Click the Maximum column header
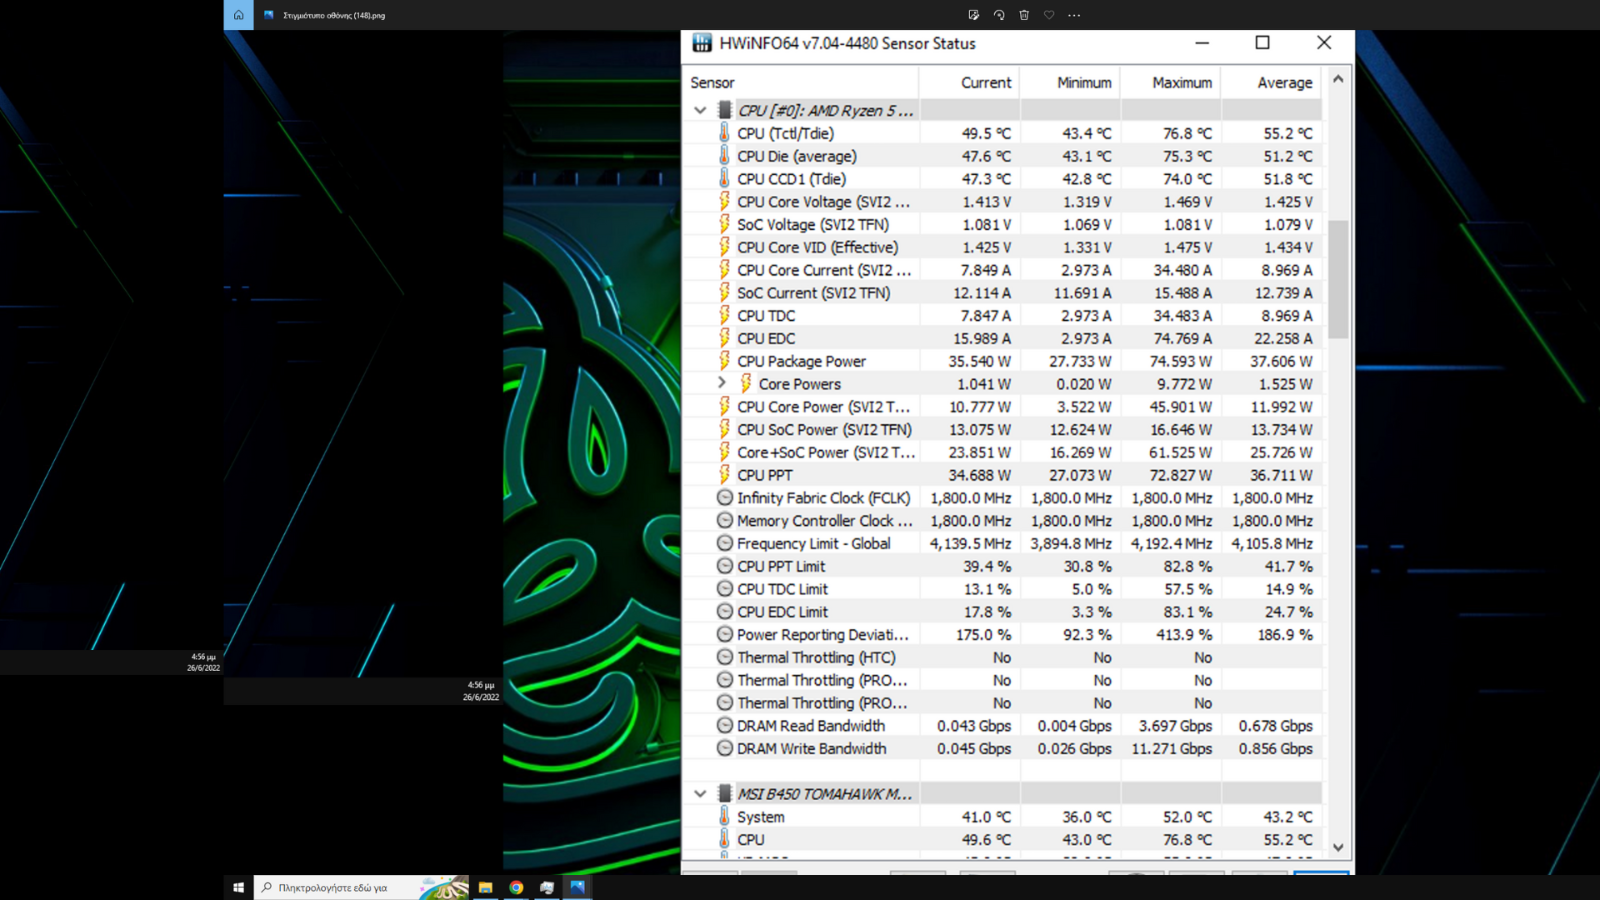Viewport: 1600px width, 900px height. coord(1171,82)
